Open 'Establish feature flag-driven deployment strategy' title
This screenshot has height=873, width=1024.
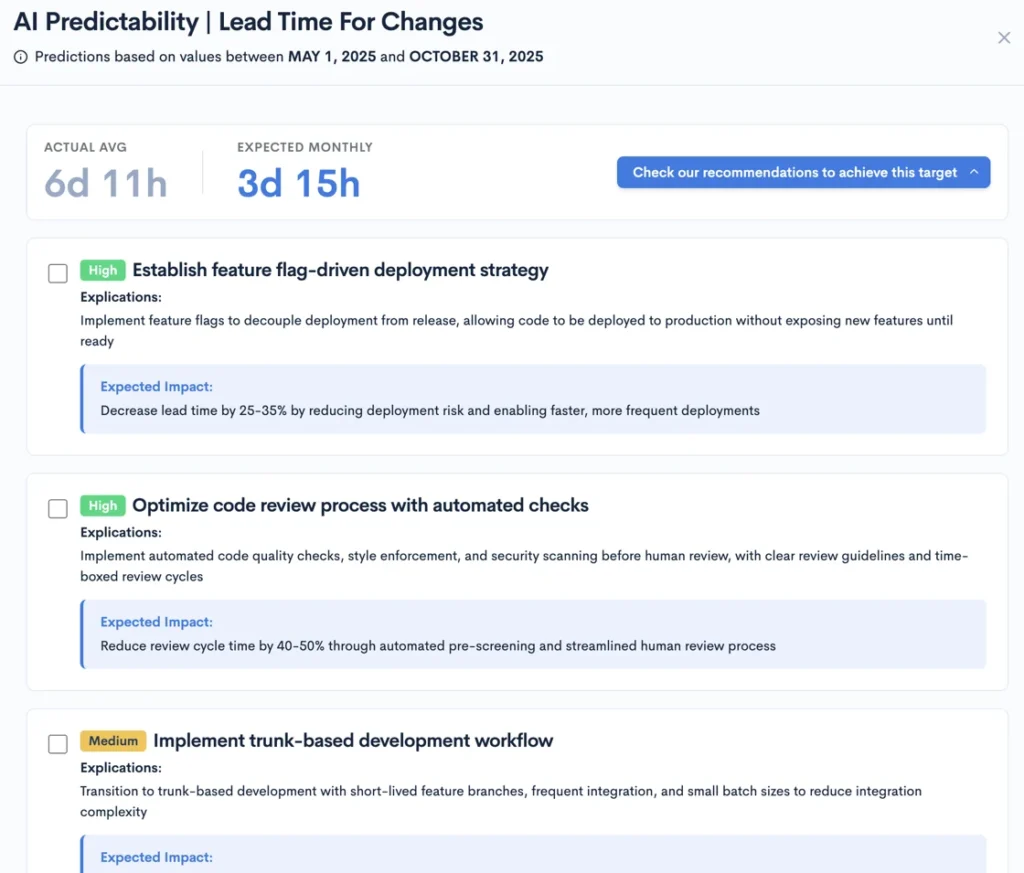[340, 270]
